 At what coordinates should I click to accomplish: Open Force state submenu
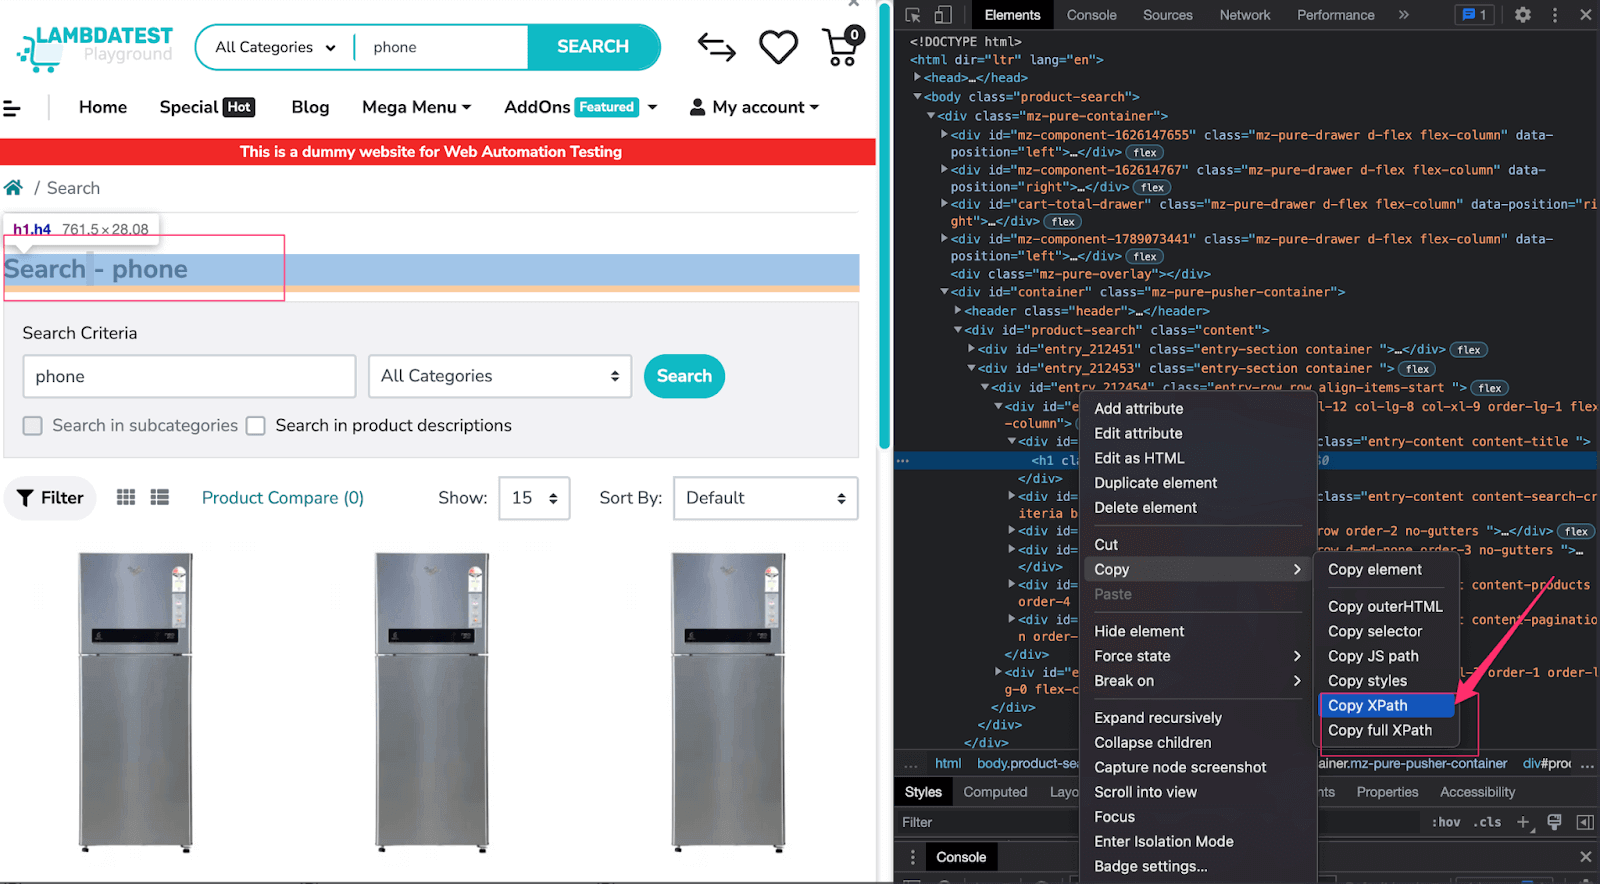1197,656
